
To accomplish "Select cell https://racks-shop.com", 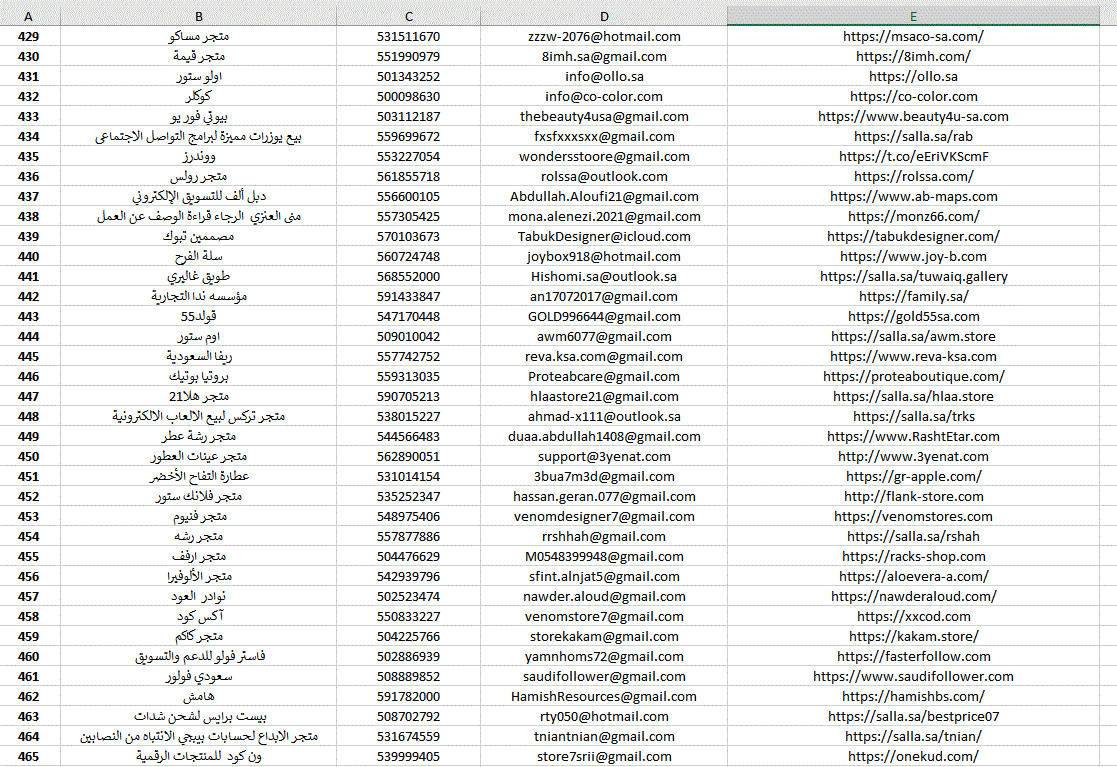I will [913, 555].
